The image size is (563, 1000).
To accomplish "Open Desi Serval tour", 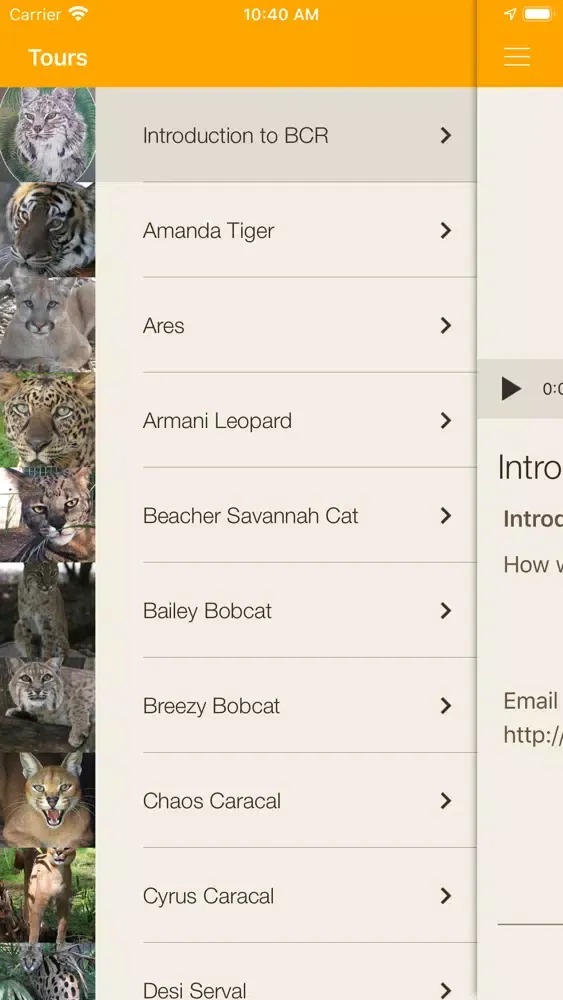I will pos(238,972).
